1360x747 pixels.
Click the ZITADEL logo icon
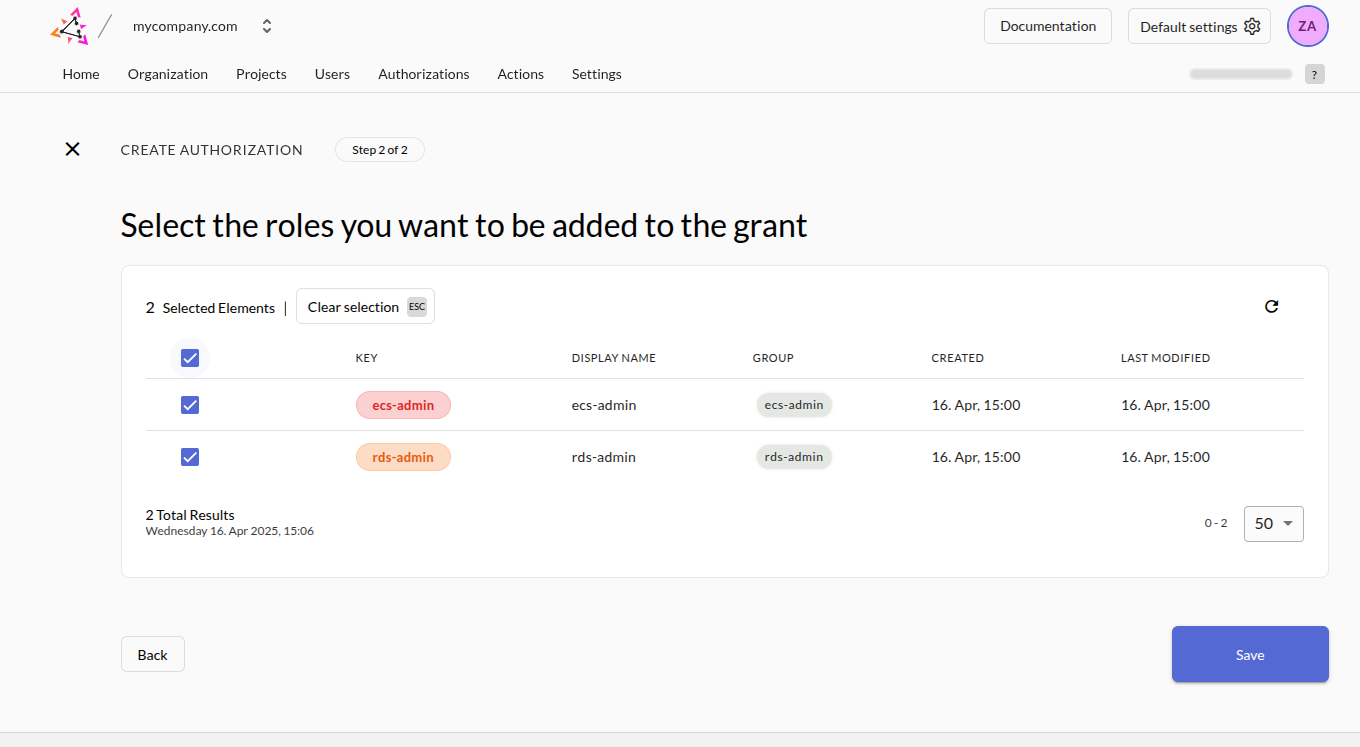69,27
